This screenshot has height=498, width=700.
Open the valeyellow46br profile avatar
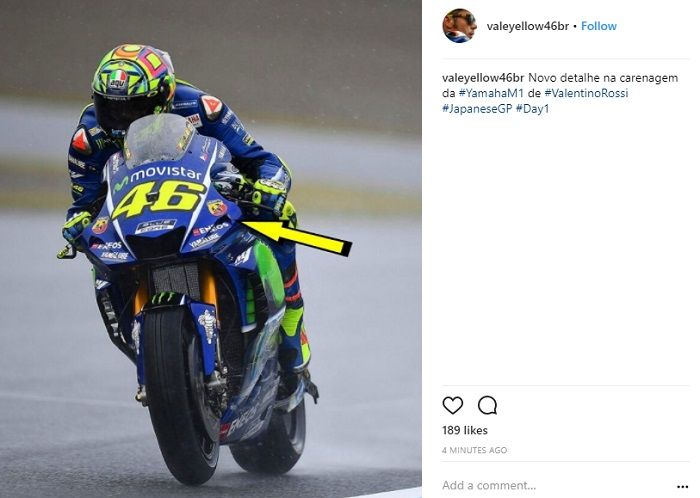459,26
